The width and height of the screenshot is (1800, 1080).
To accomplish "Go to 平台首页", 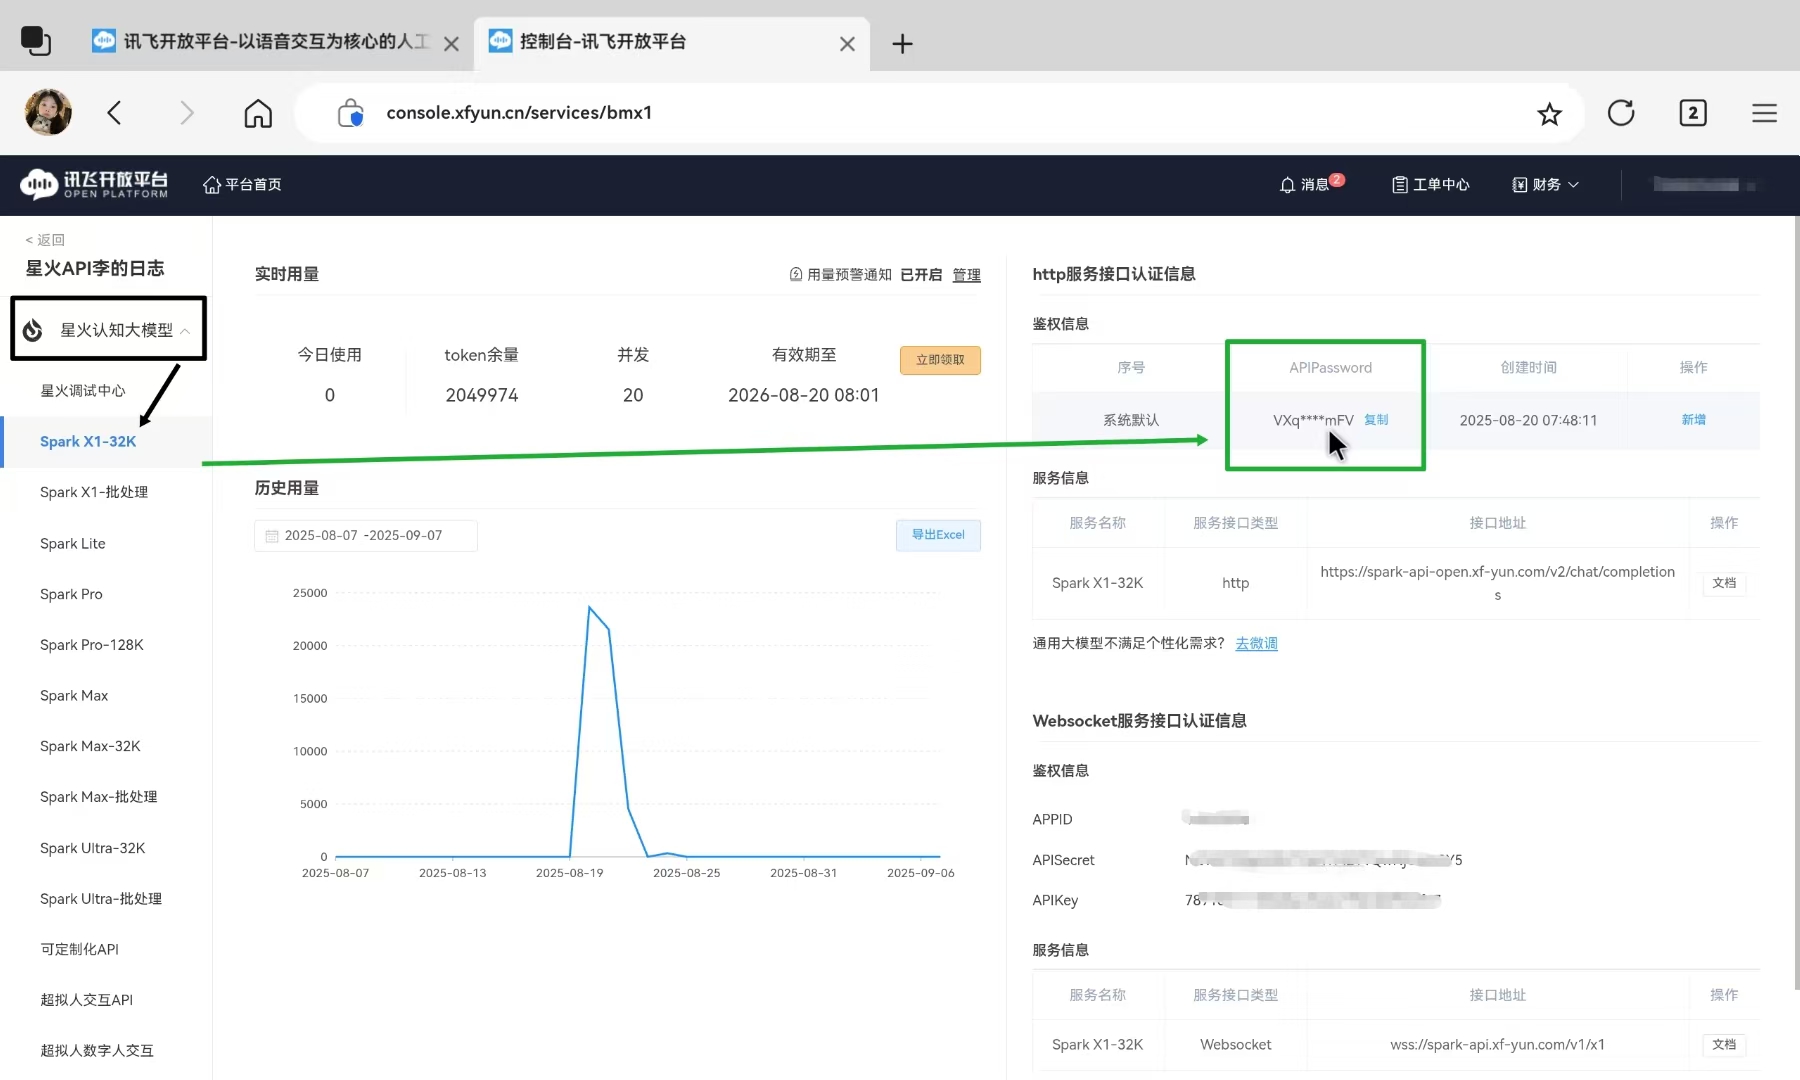I will pyautogui.click(x=242, y=185).
